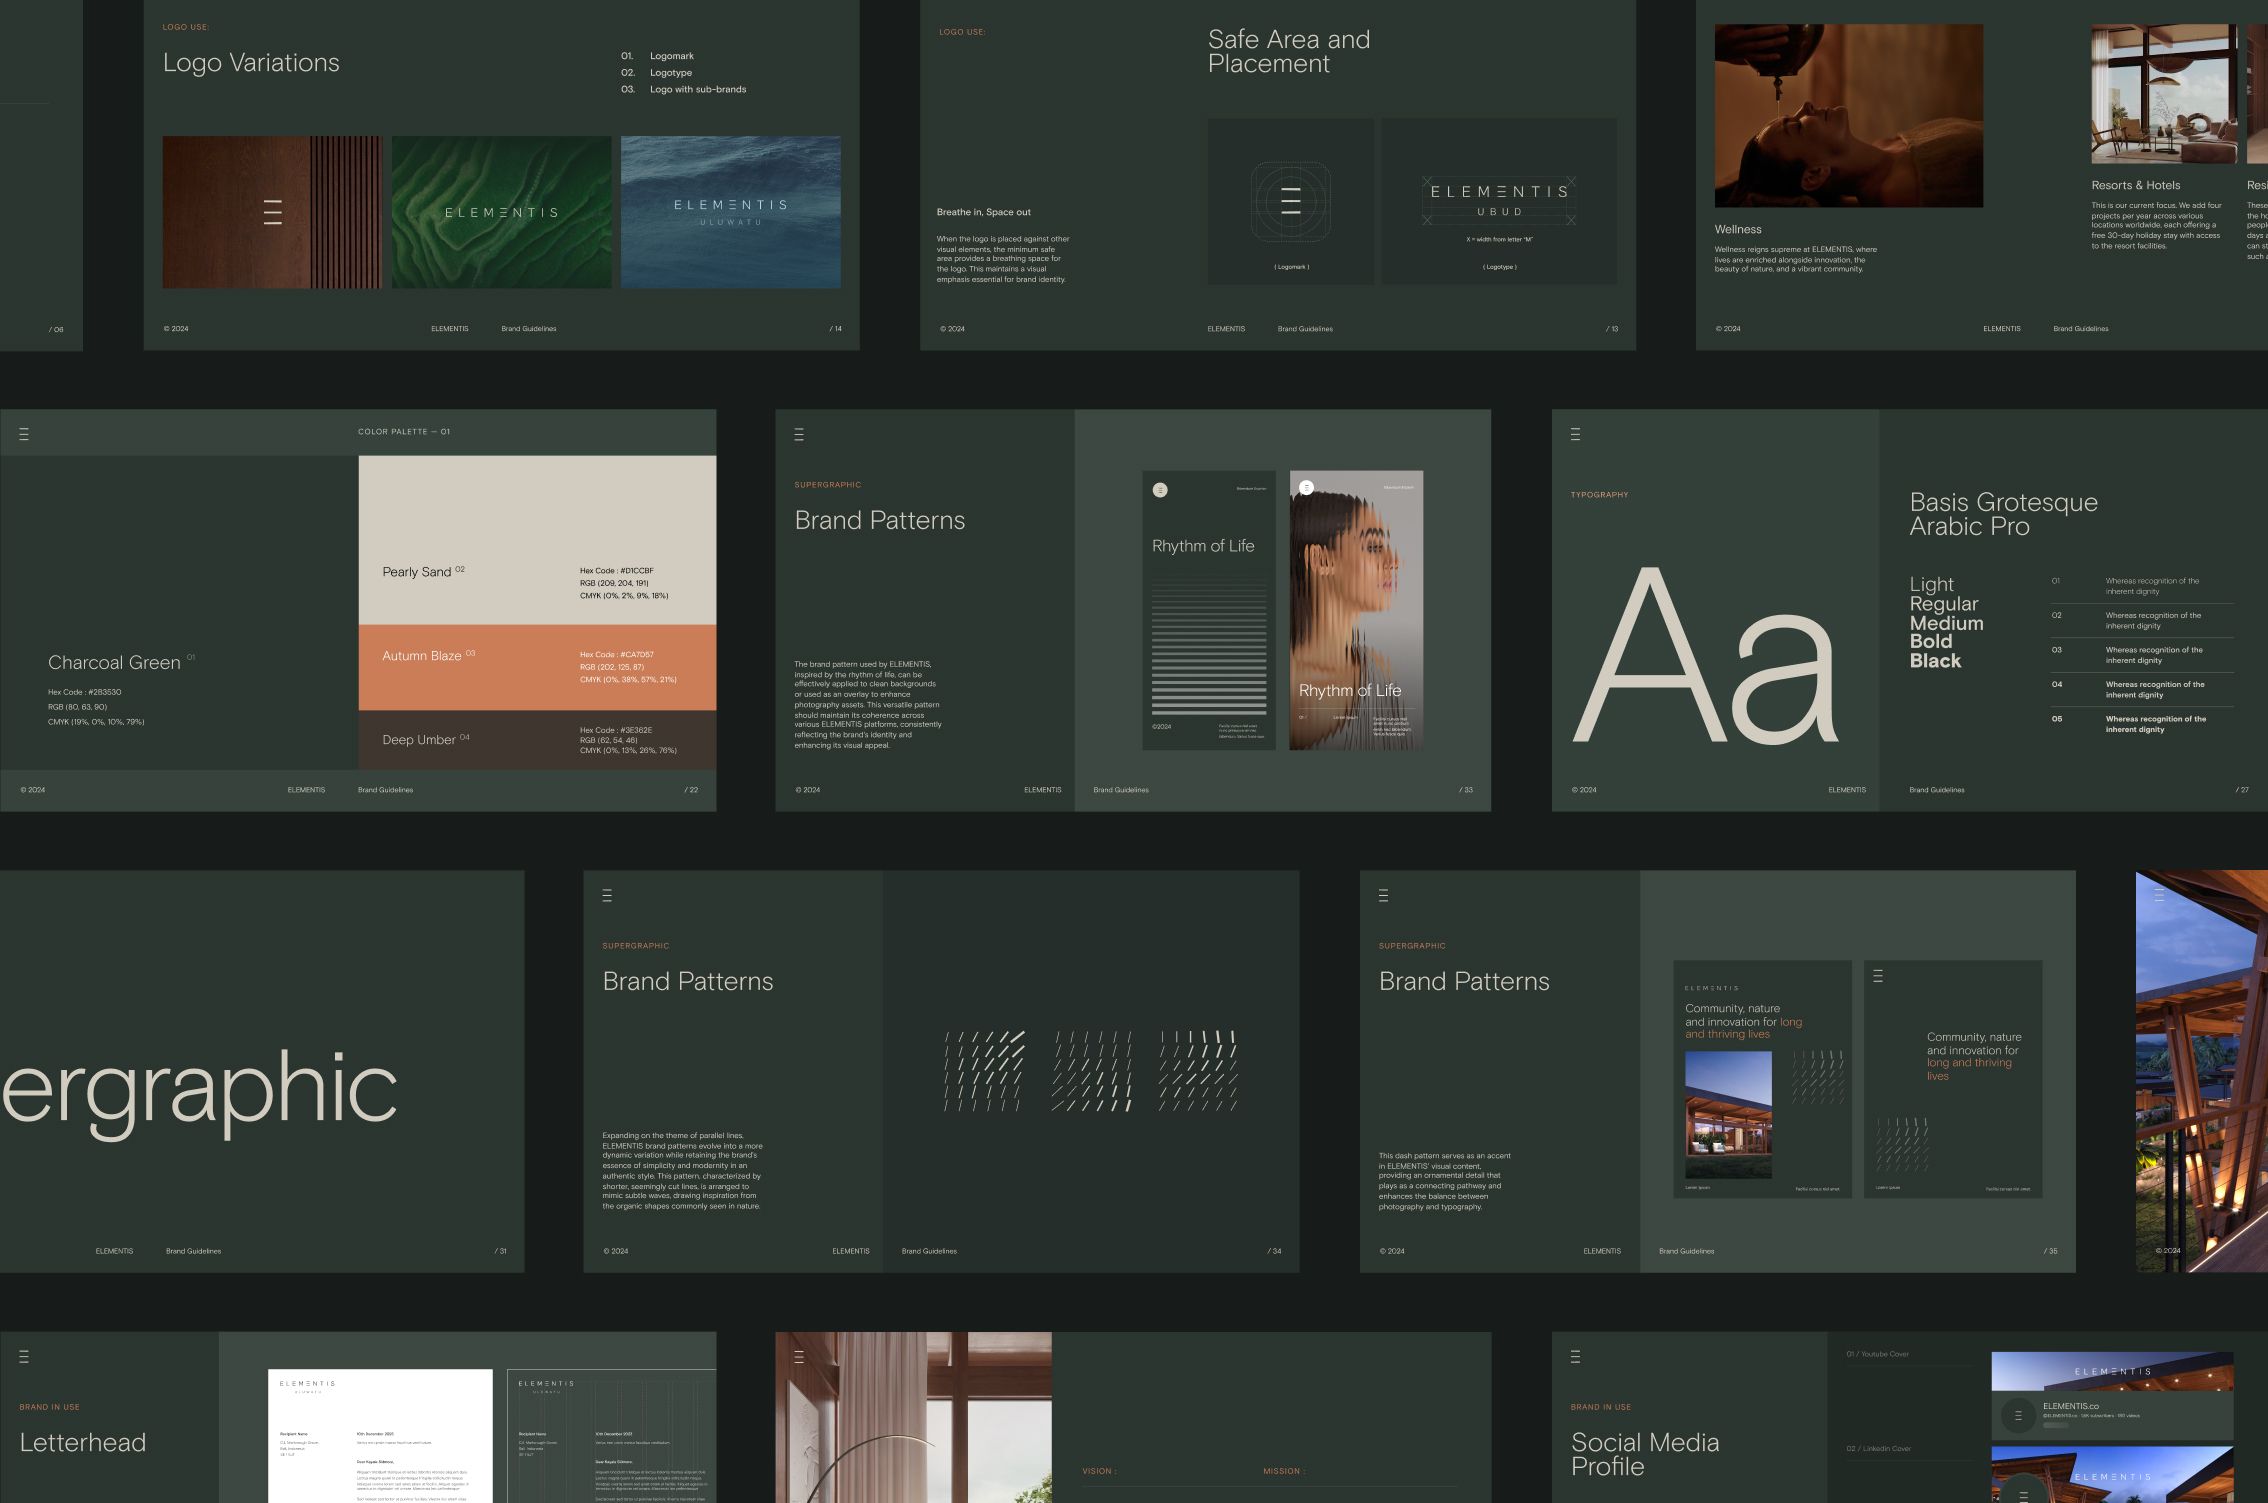Select the Autumn Blaze color swatch
Viewport: 2268px width, 1503px height.
coord(537,667)
